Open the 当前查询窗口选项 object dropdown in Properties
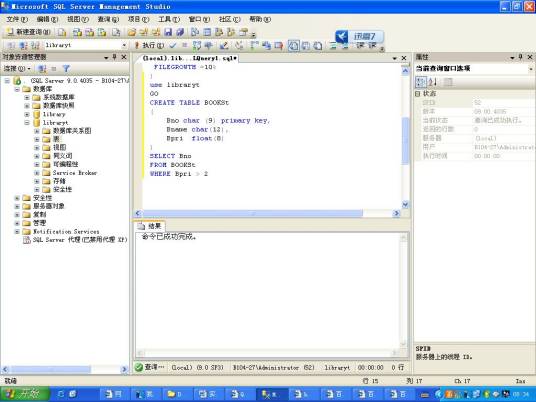 click(x=531, y=69)
